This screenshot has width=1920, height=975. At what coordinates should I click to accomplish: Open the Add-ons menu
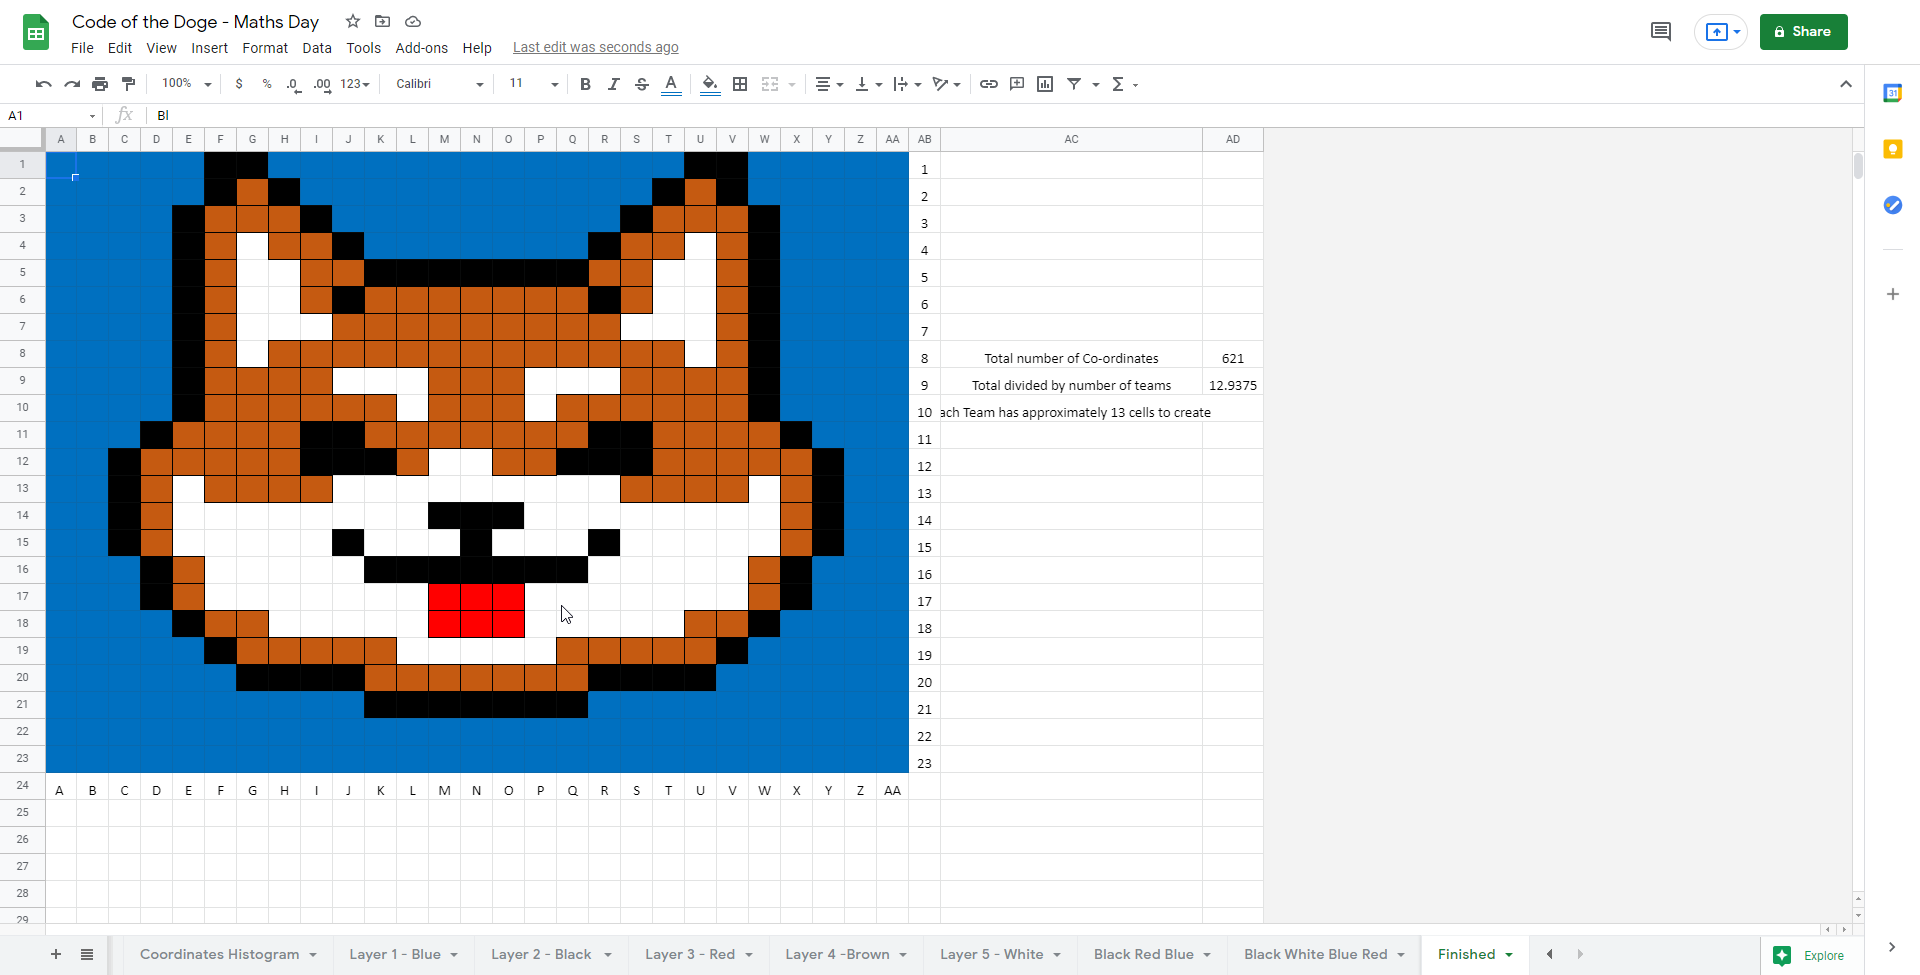pos(421,48)
